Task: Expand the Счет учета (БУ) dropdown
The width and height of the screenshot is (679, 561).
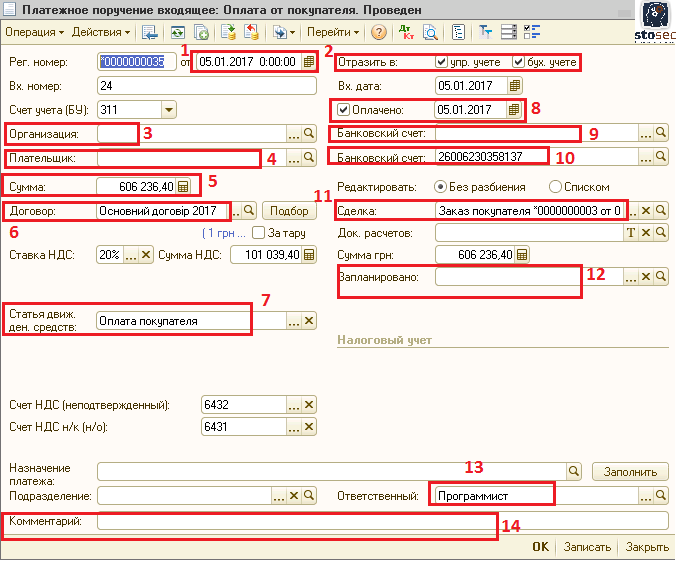Action: point(169,110)
